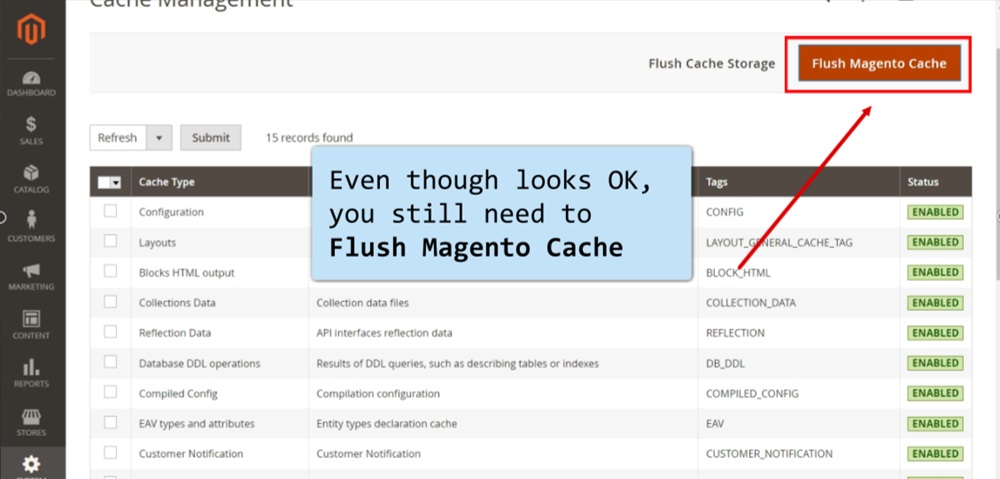1000x479 pixels.
Task: Click 'API interfaces reflection data' description
Action: tap(384, 333)
